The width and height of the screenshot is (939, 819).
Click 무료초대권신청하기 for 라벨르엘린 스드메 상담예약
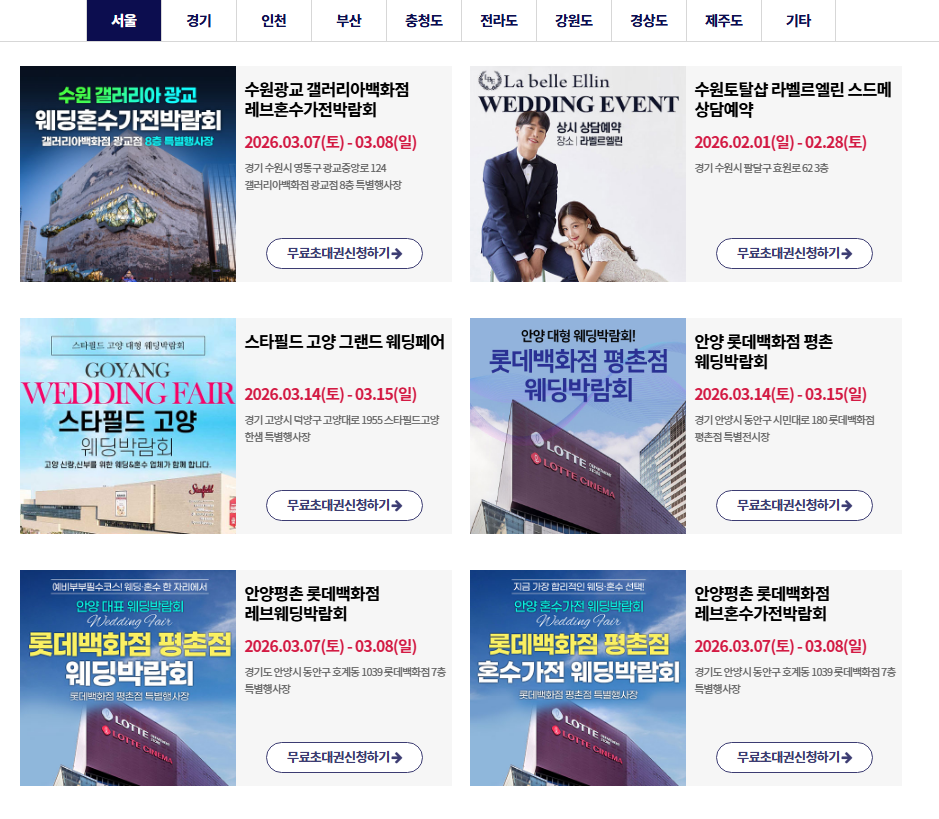click(x=794, y=253)
